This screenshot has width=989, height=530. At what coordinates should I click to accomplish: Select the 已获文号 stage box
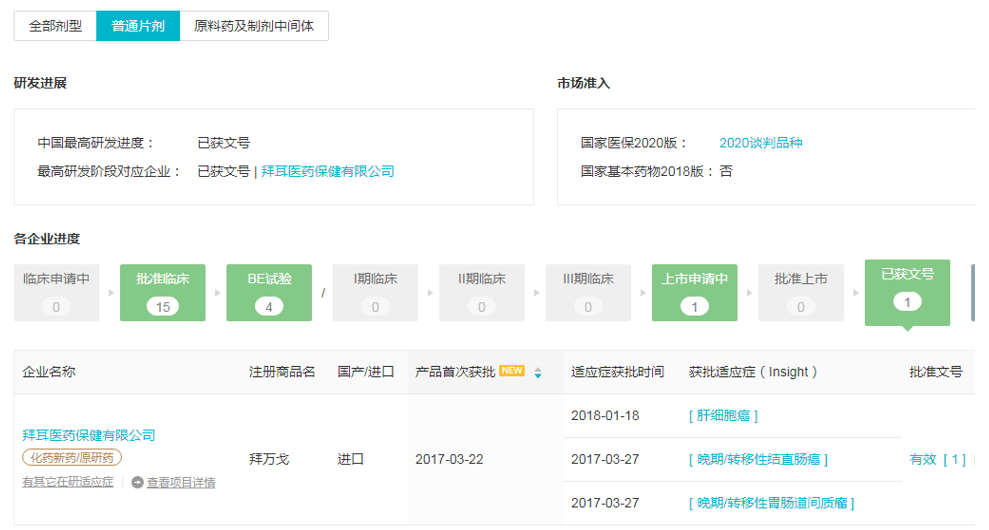click(x=907, y=288)
